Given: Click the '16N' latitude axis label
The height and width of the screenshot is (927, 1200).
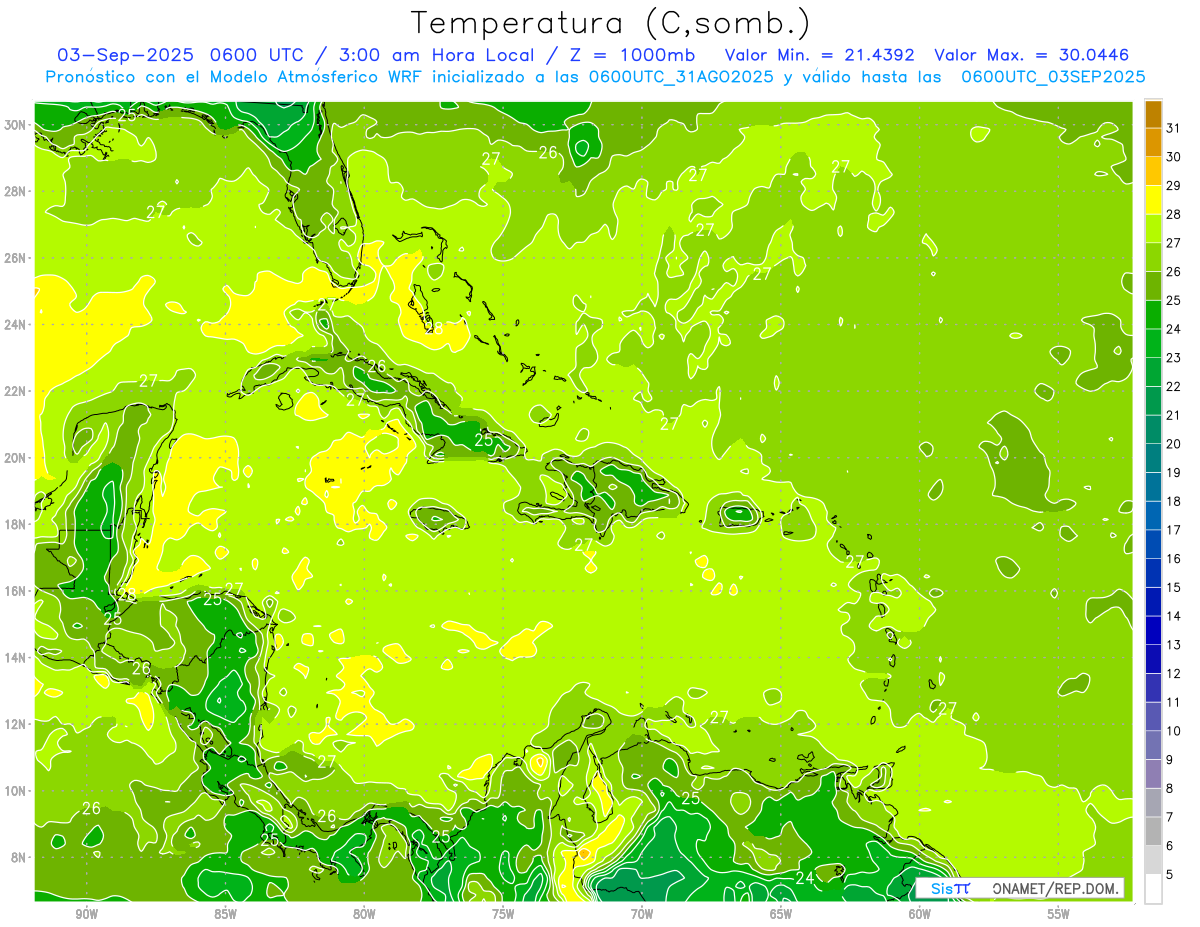Looking at the screenshot, I should click(x=15, y=591).
